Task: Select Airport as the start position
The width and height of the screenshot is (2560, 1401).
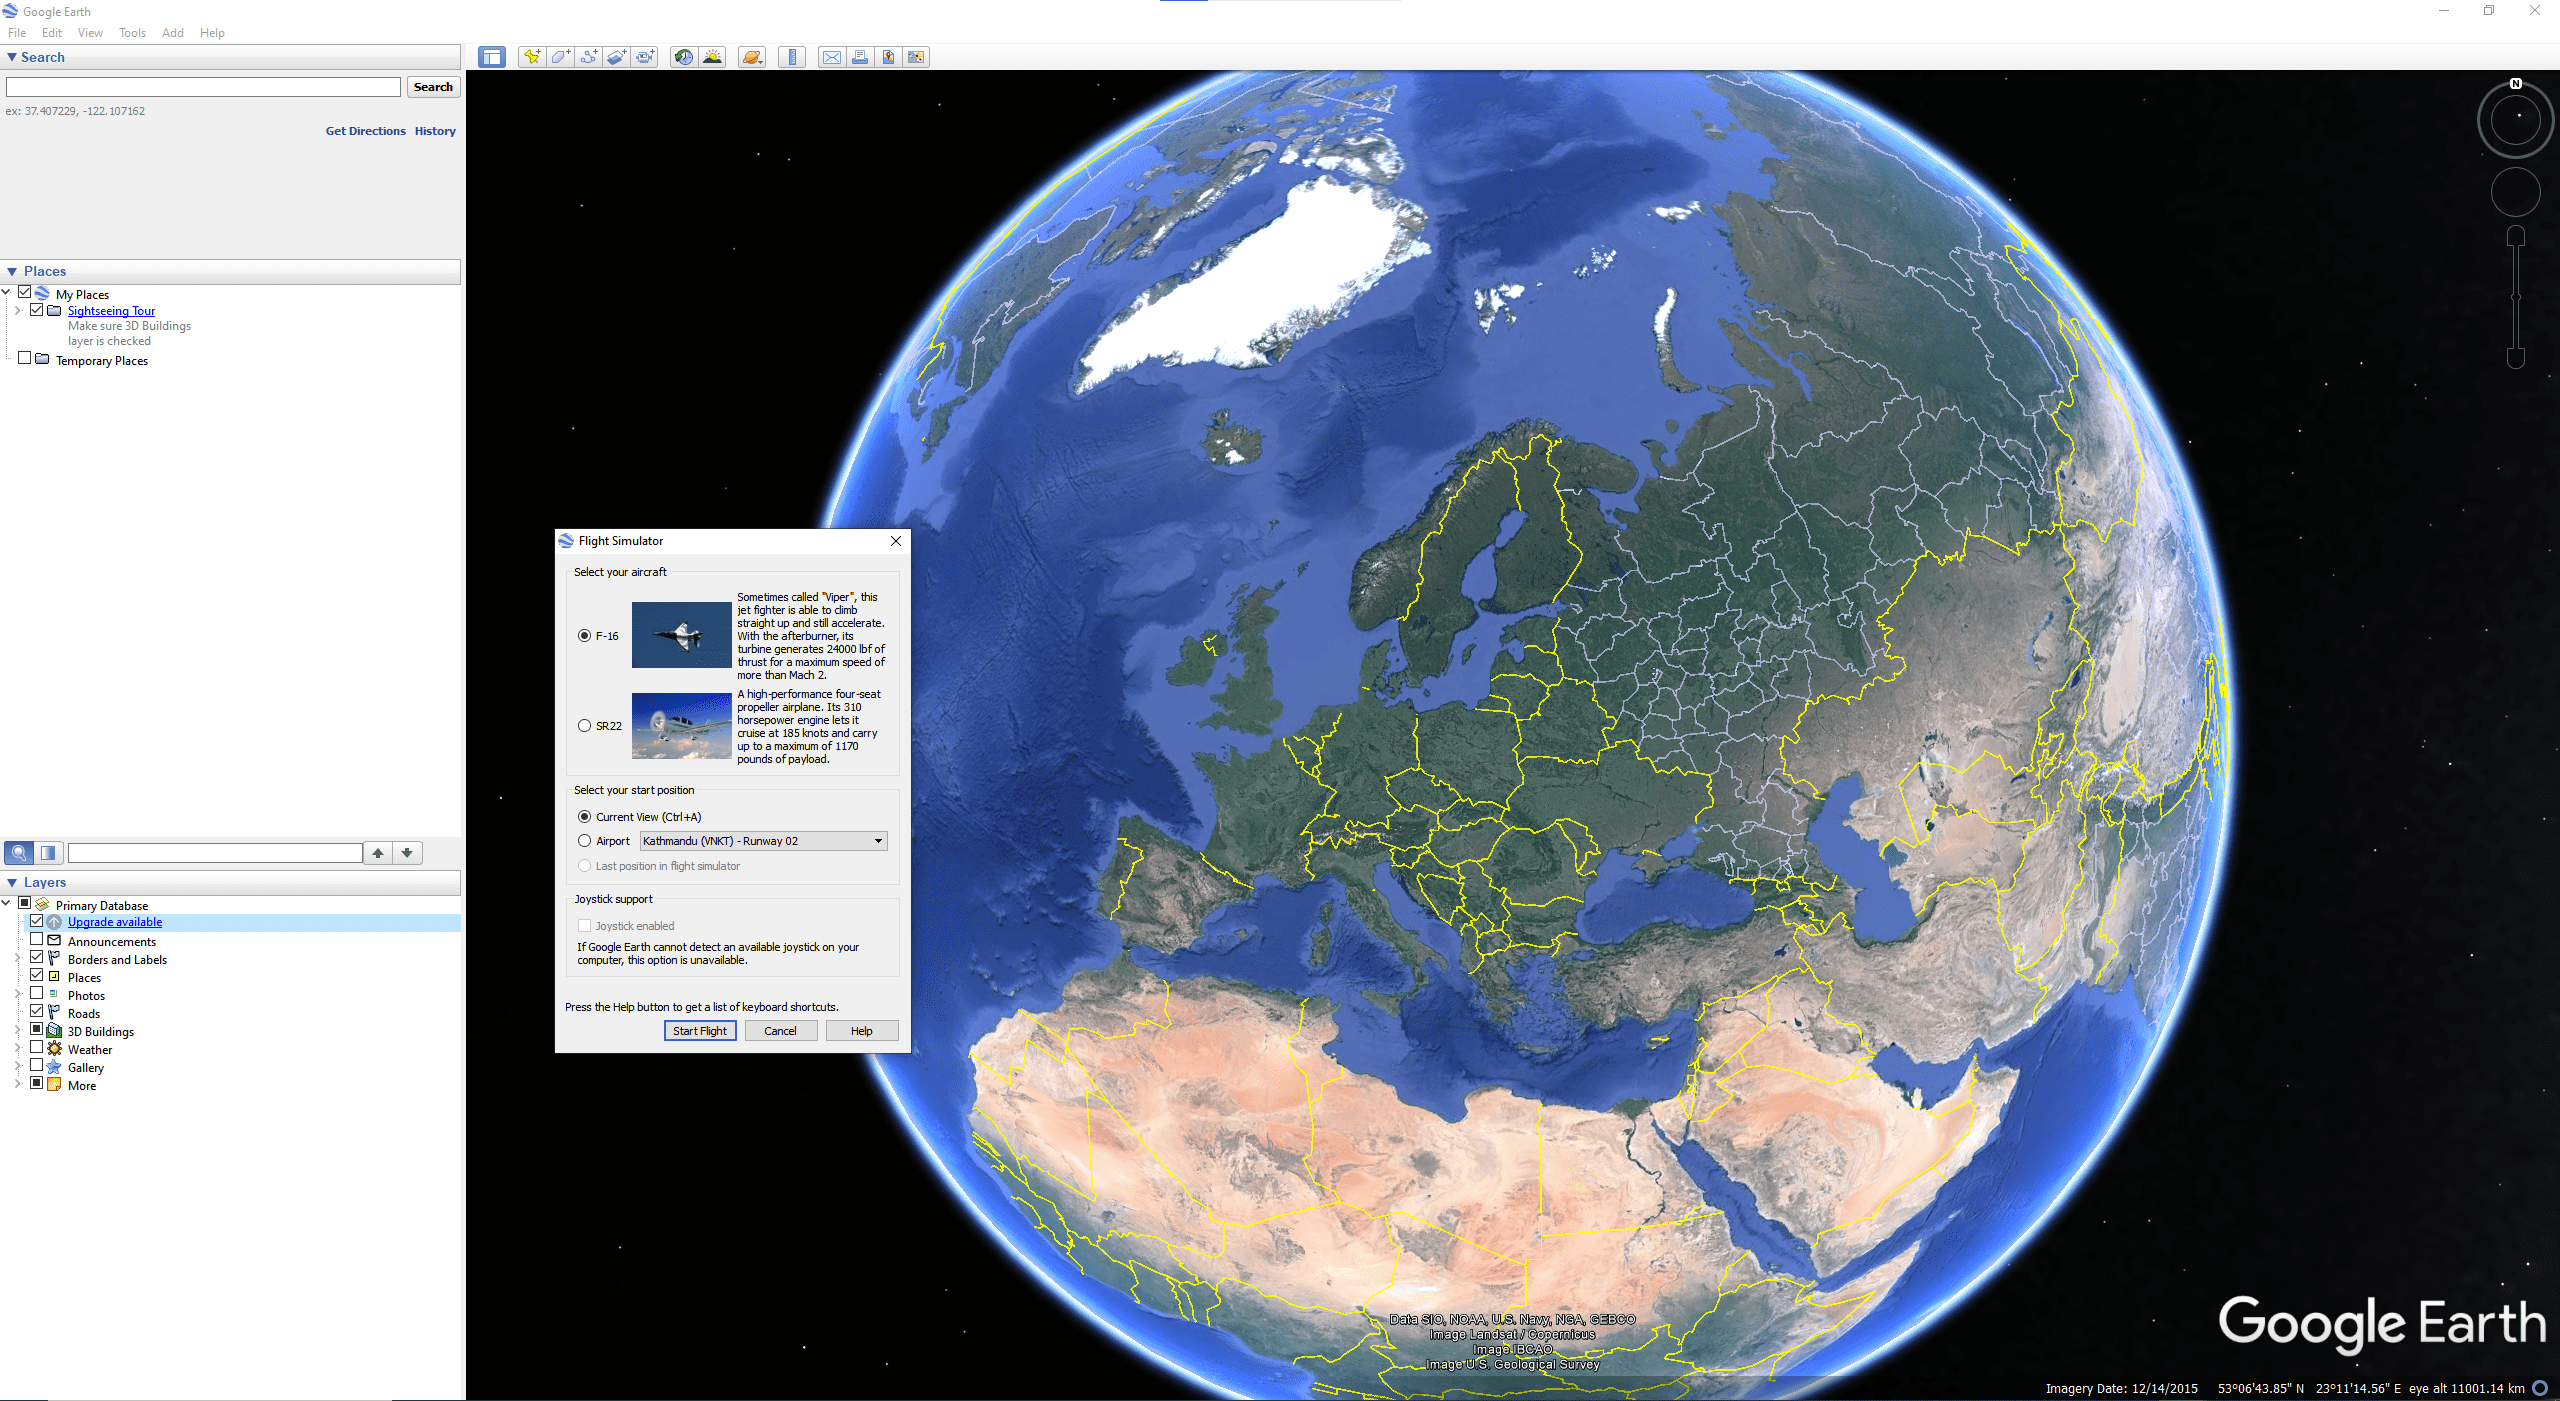Action: point(585,841)
